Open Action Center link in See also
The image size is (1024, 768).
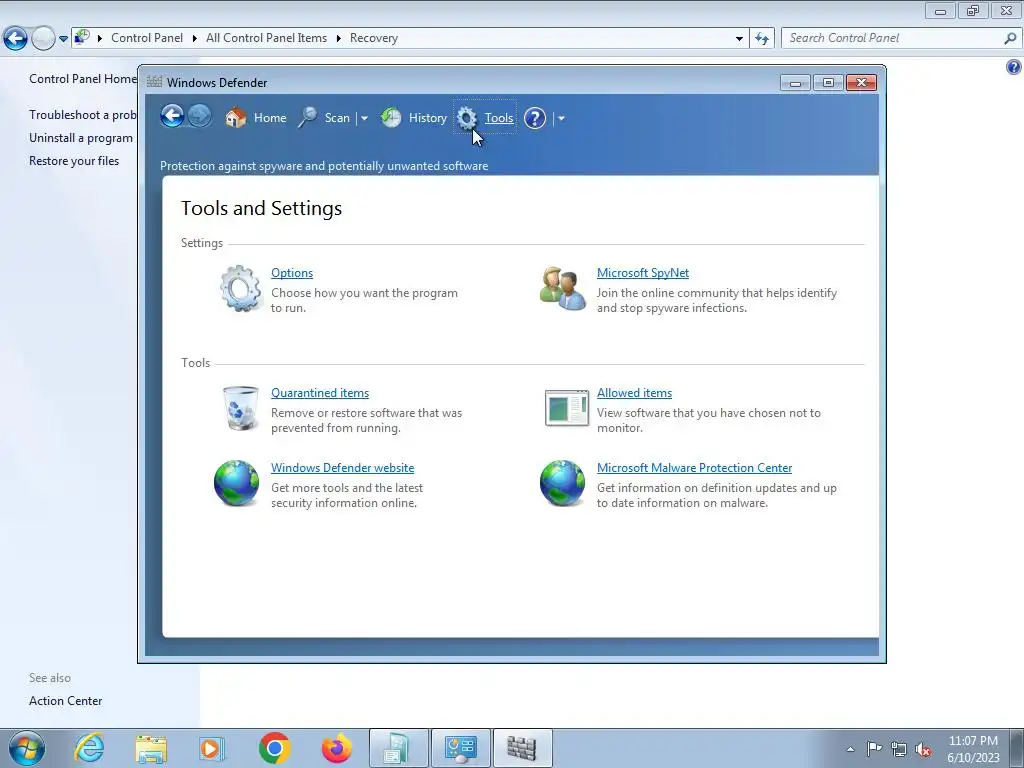[x=65, y=701]
